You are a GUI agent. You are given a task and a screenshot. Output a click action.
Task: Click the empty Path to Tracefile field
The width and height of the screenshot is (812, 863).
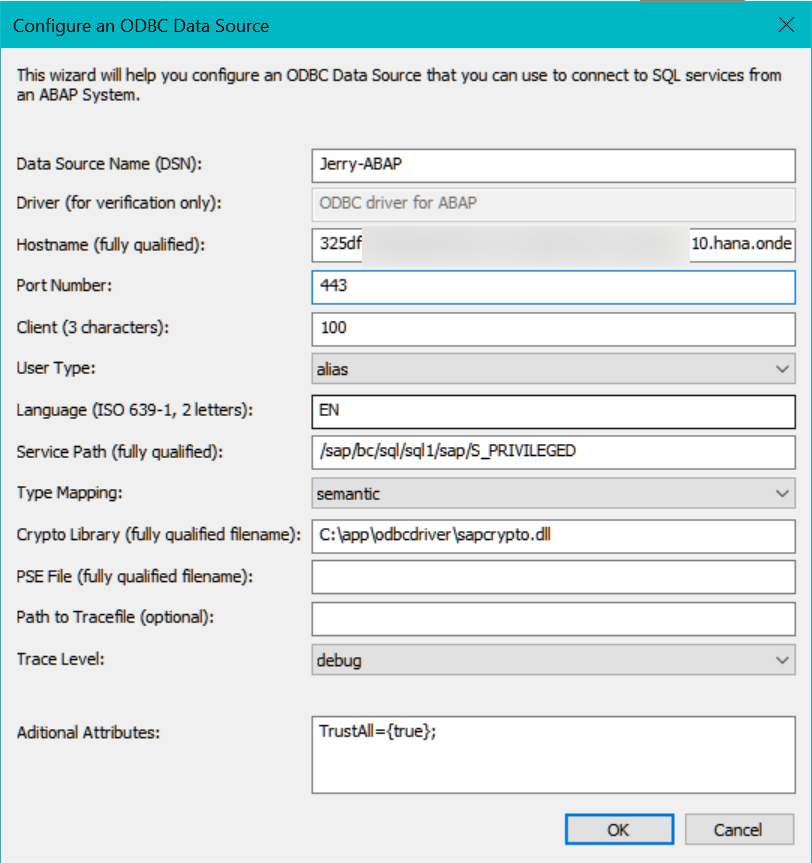click(553, 619)
